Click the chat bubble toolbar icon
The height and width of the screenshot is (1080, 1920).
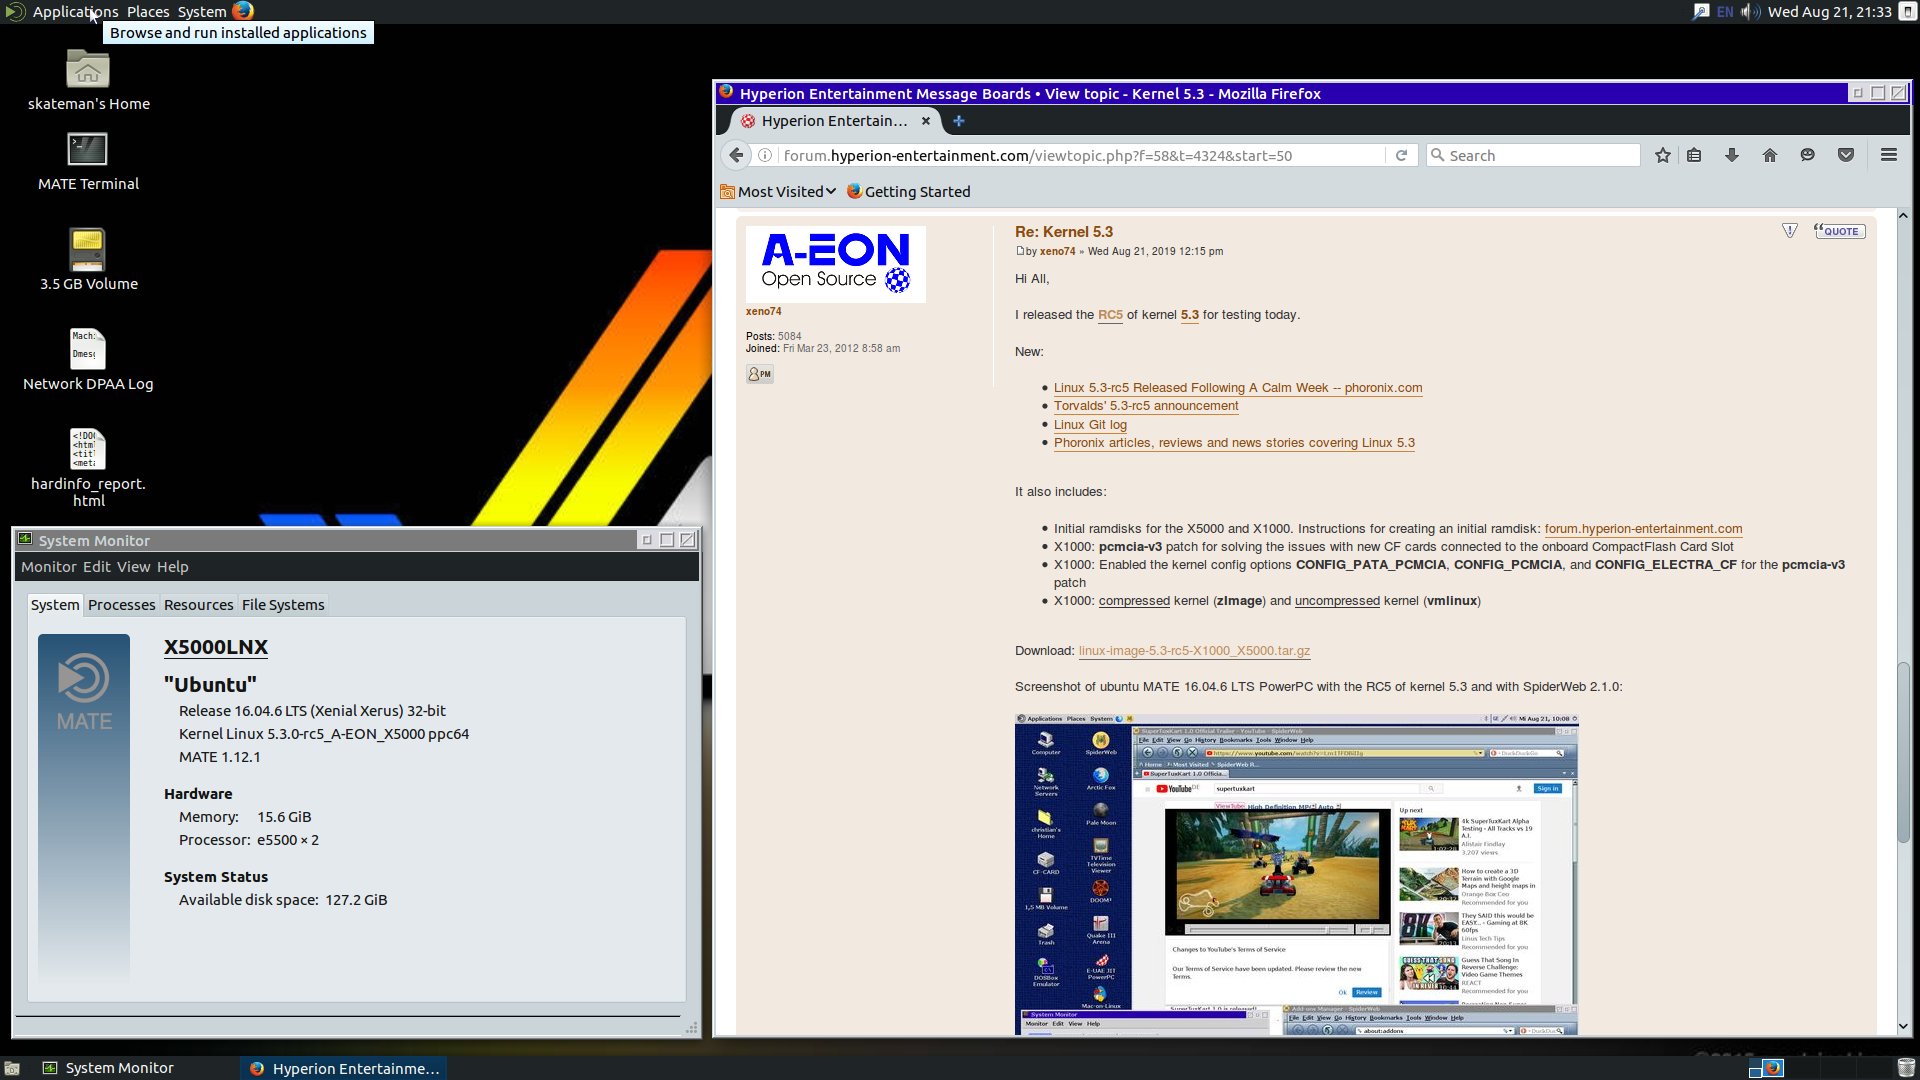pyautogui.click(x=1807, y=155)
